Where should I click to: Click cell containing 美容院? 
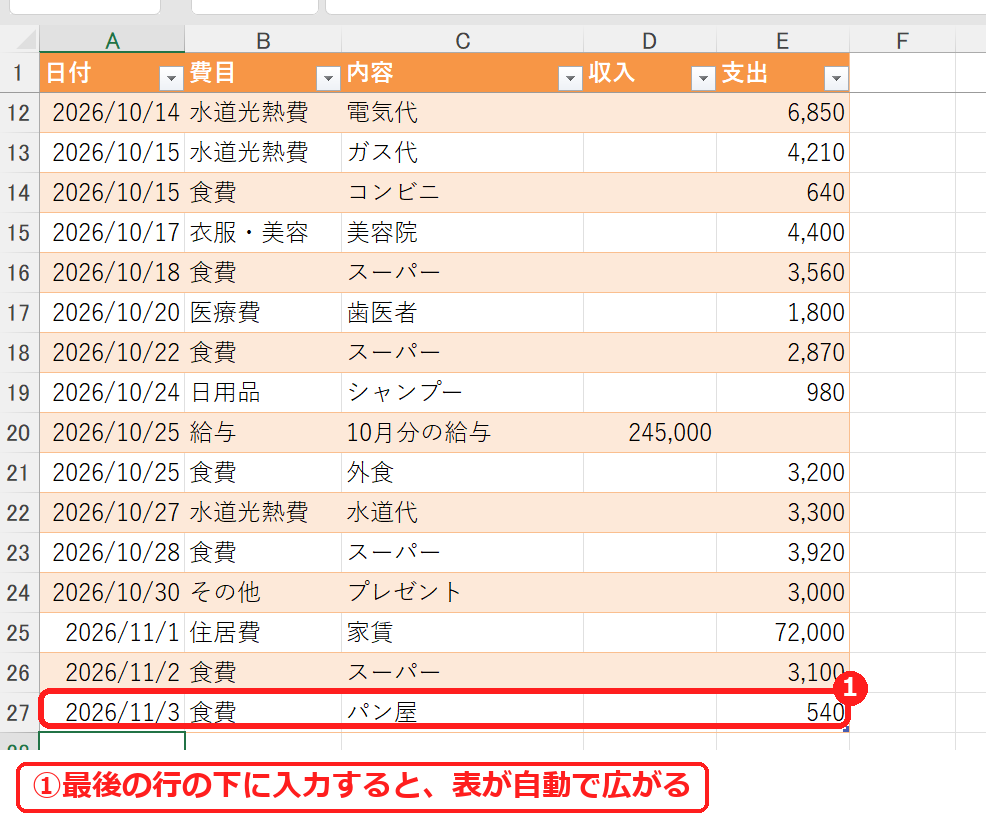pyautogui.click(x=462, y=233)
